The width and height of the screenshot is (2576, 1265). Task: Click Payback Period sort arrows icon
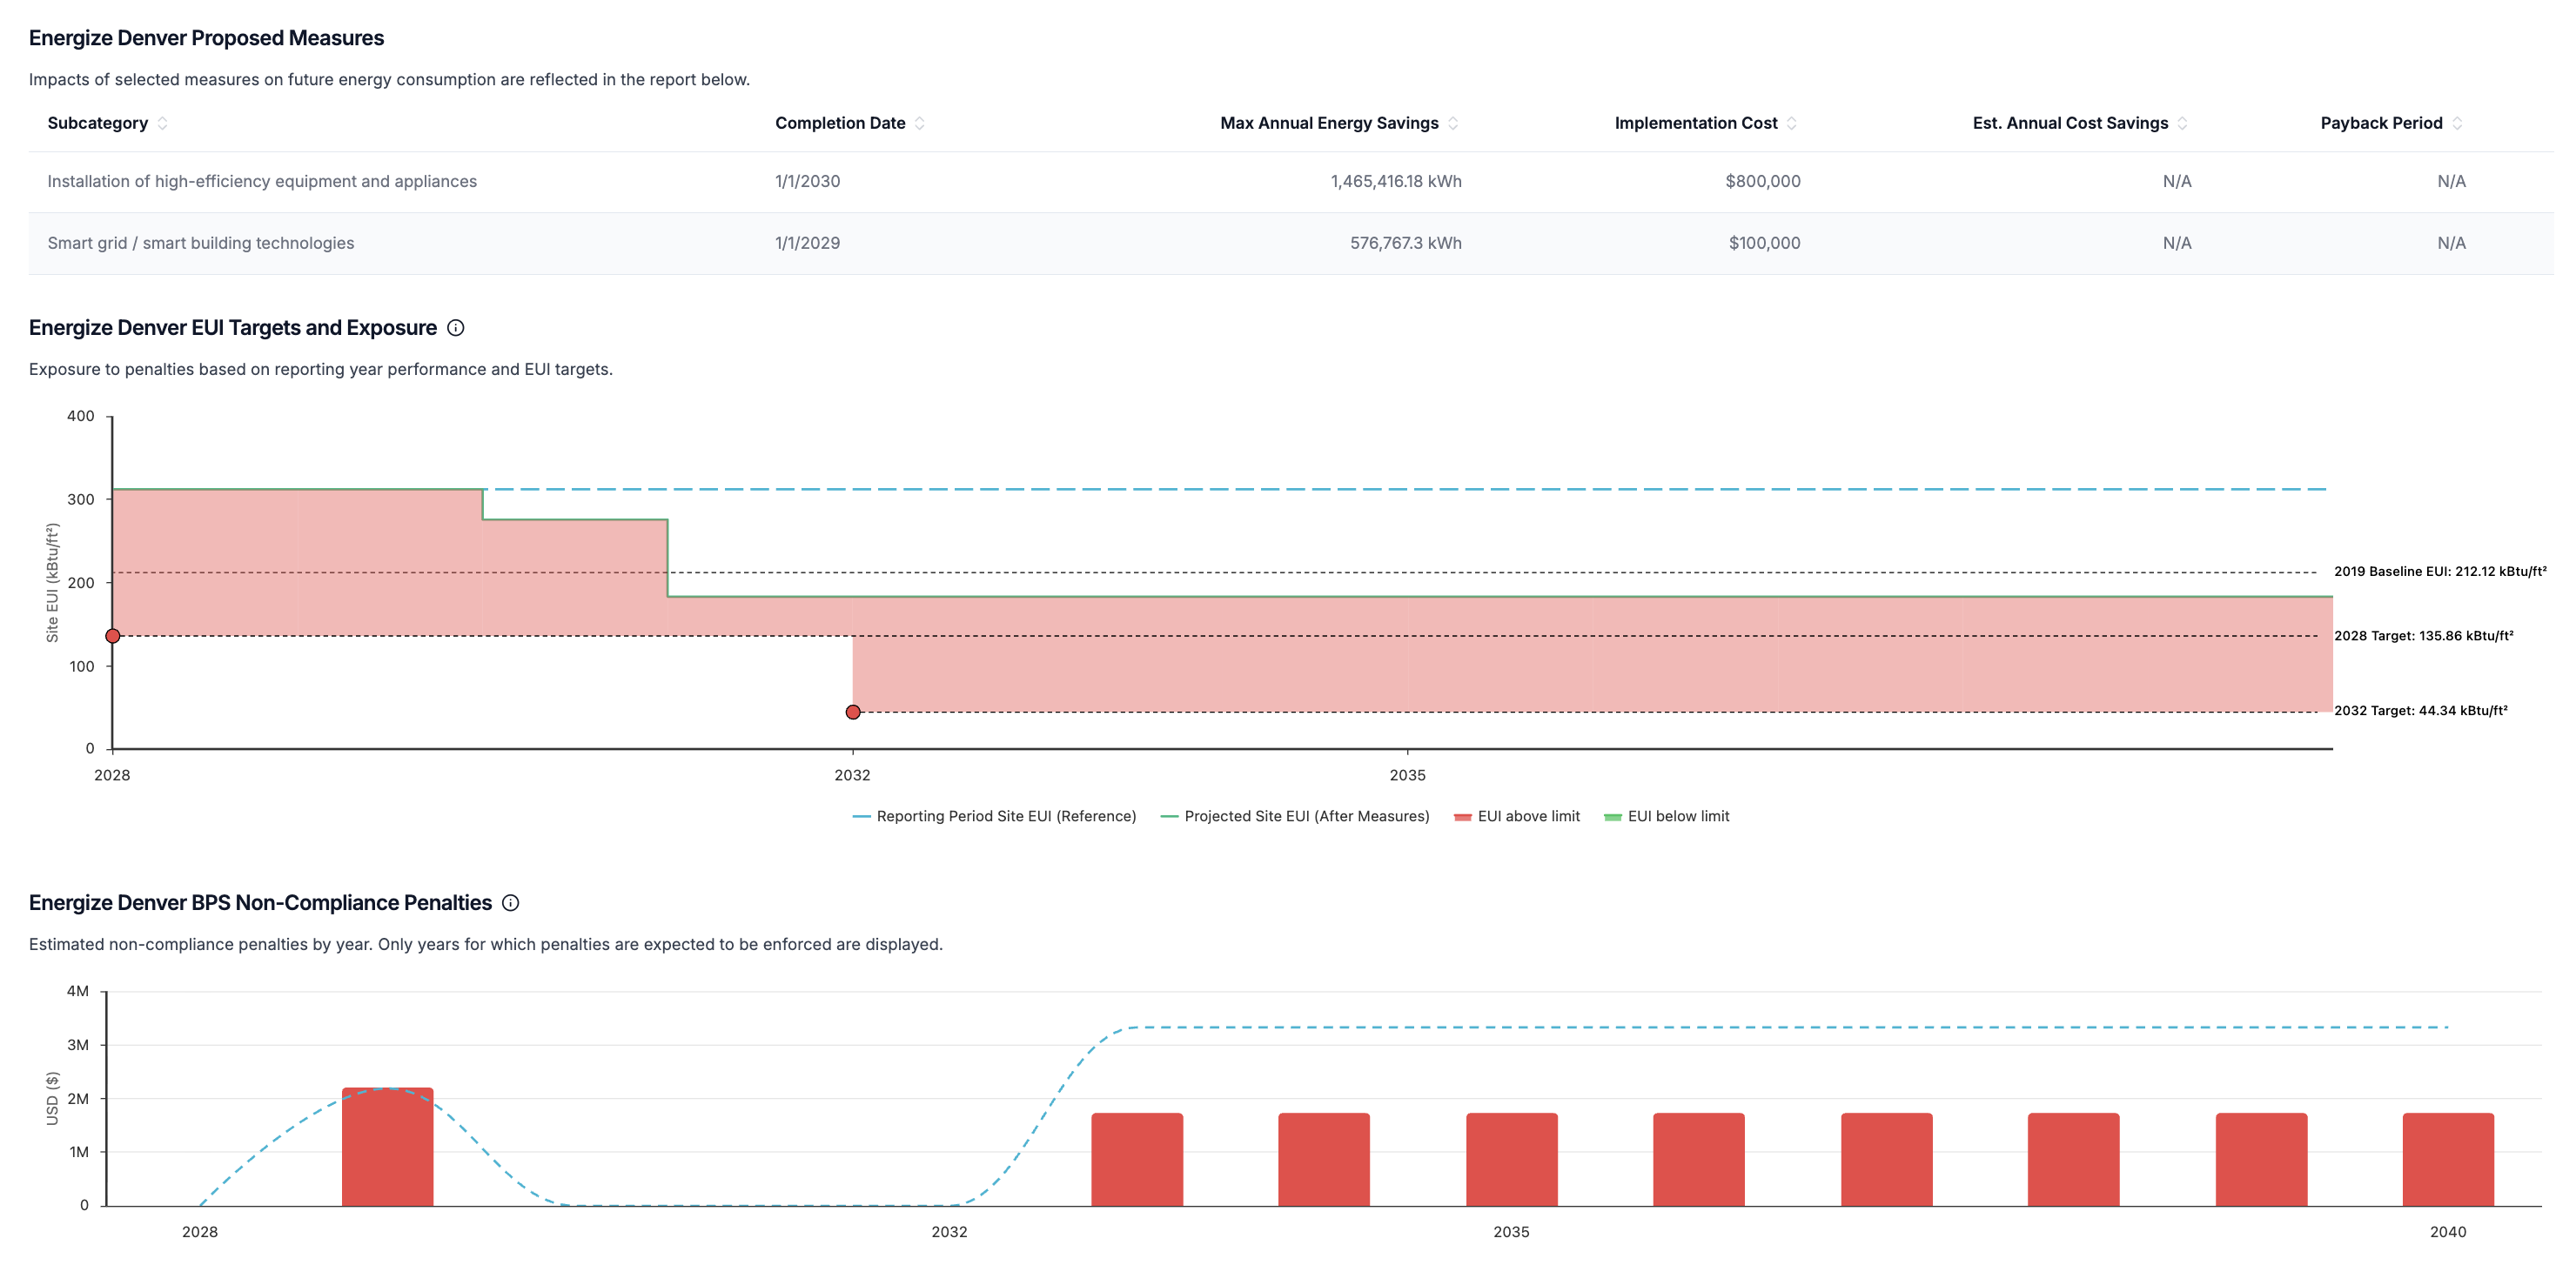click(2457, 123)
